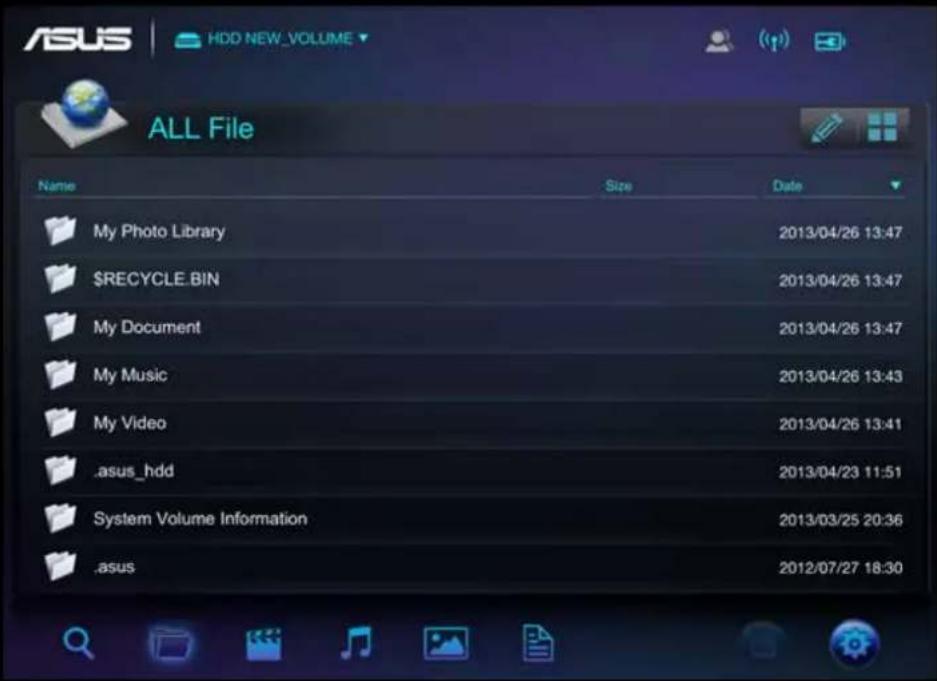
Task: Click the date 2013/04/26 13:41
Action: (840, 424)
